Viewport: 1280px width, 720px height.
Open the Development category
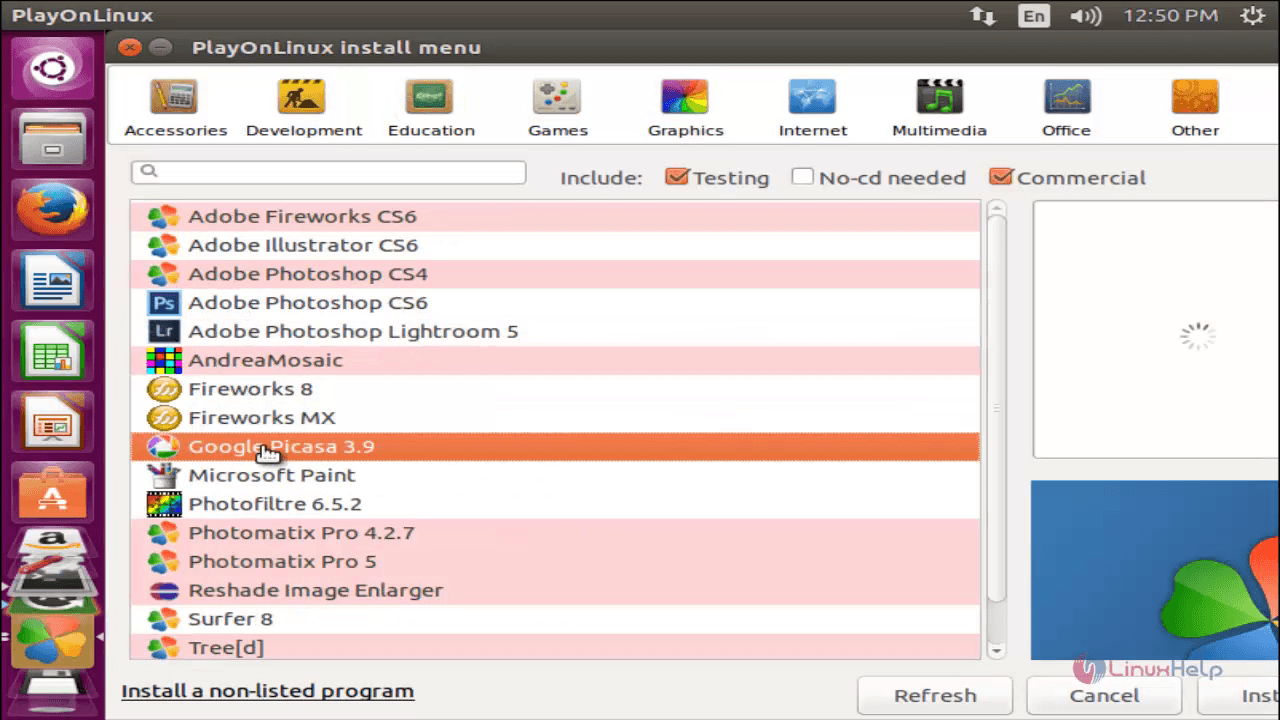point(303,108)
